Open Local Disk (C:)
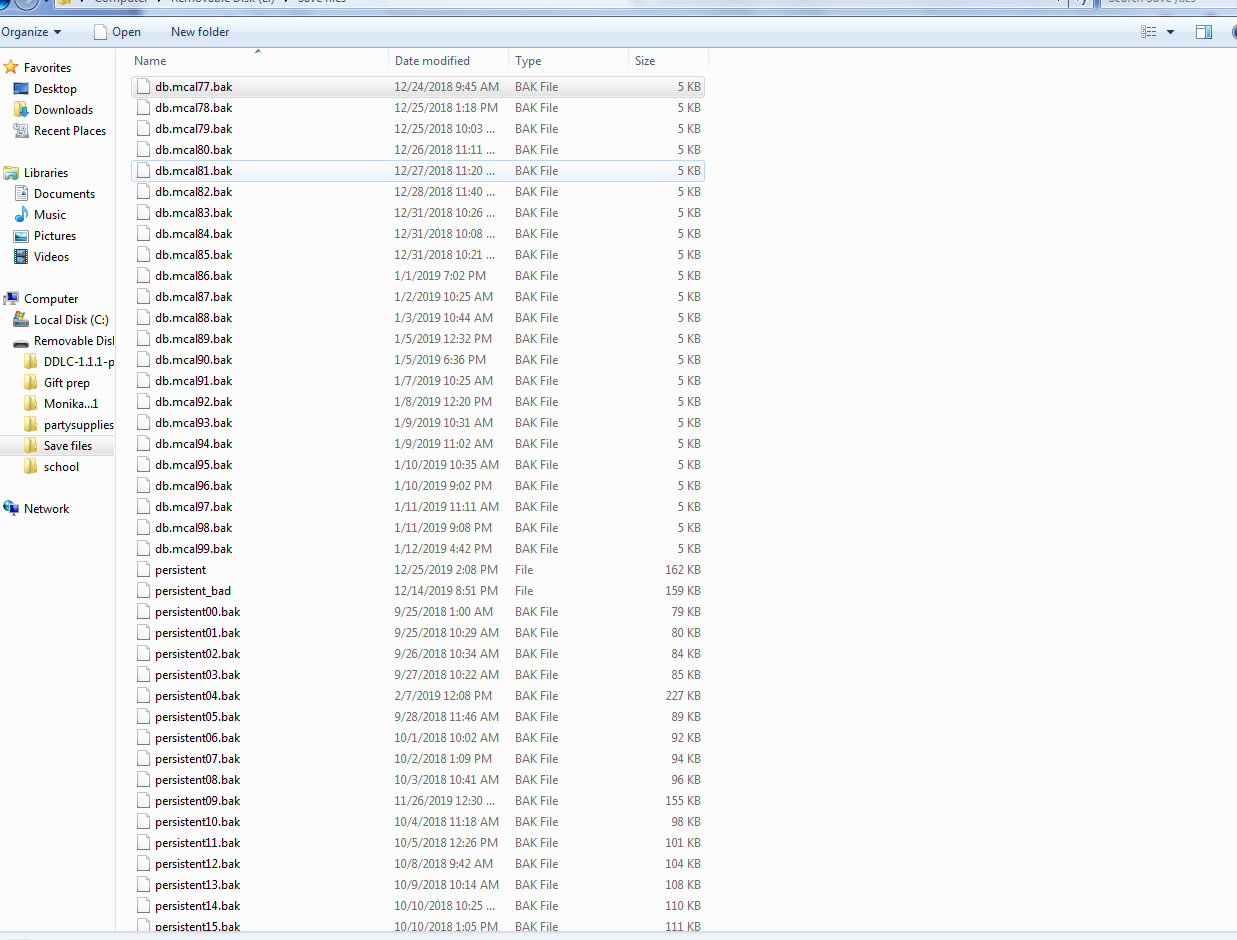 coord(68,319)
